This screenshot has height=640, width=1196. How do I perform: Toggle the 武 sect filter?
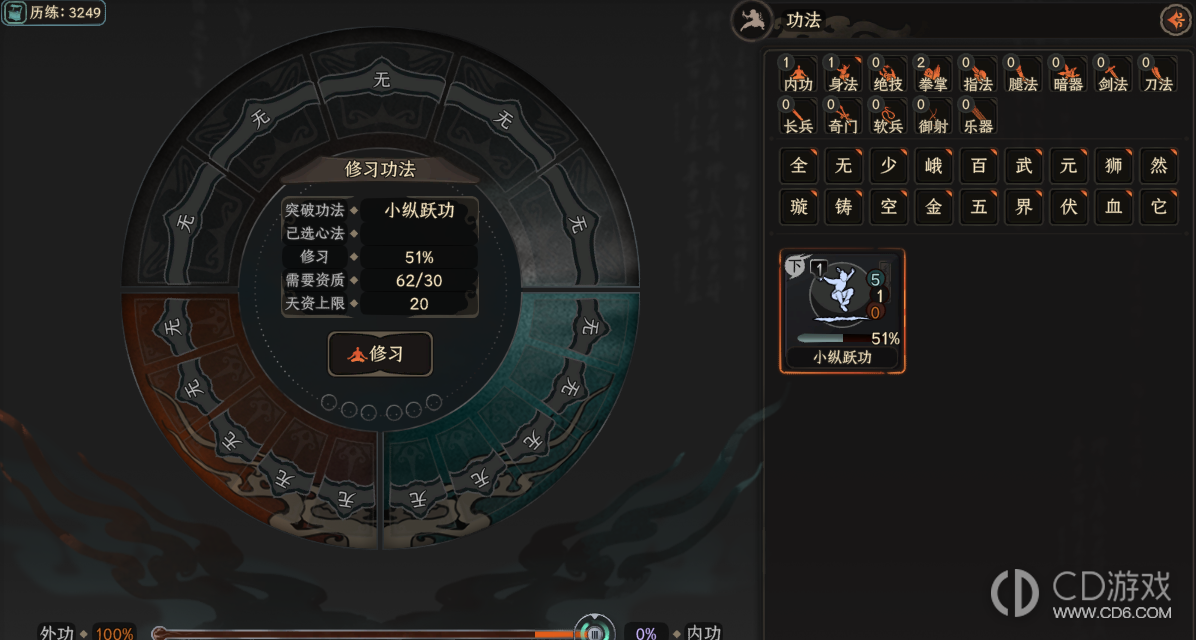1023,166
